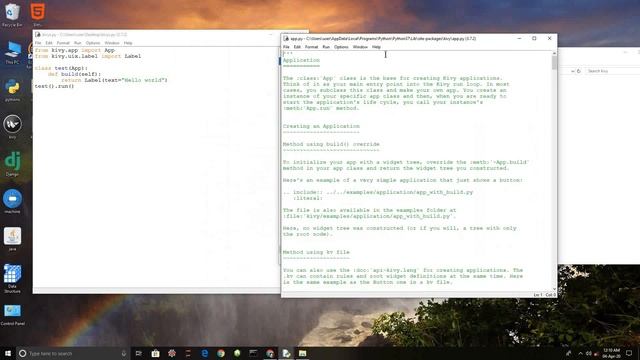Select the This PC desktop icon
The image size is (640, 360).
click(12, 52)
